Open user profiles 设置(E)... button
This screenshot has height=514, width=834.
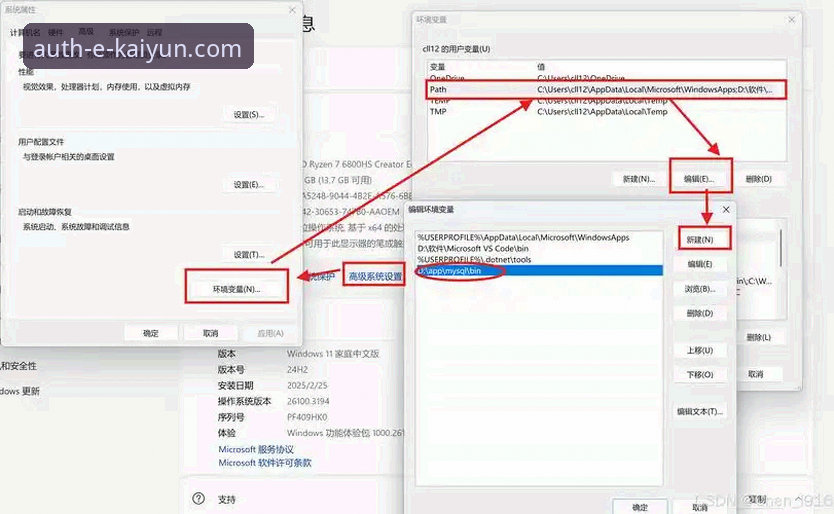(248, 185)
